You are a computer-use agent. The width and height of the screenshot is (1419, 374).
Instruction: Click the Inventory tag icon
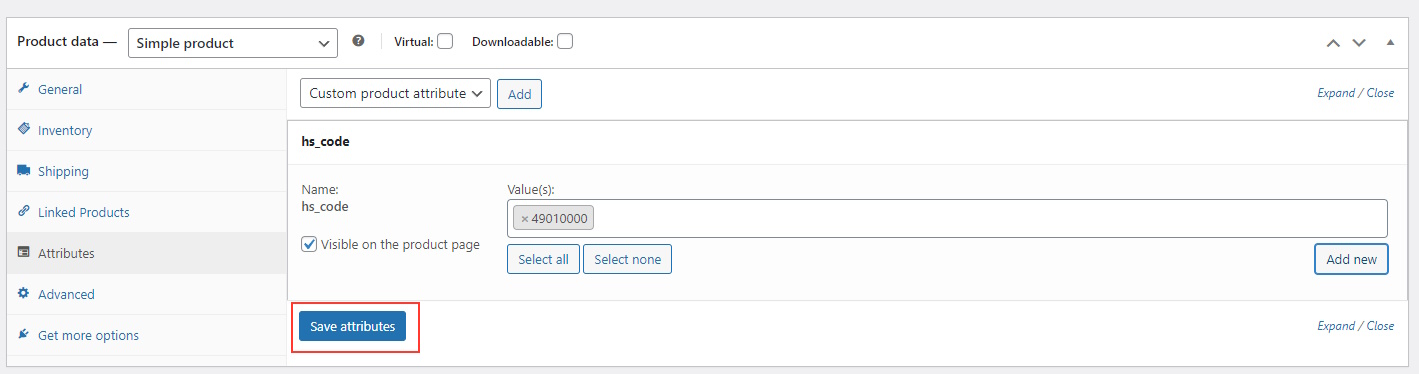[x=24, y=130]
